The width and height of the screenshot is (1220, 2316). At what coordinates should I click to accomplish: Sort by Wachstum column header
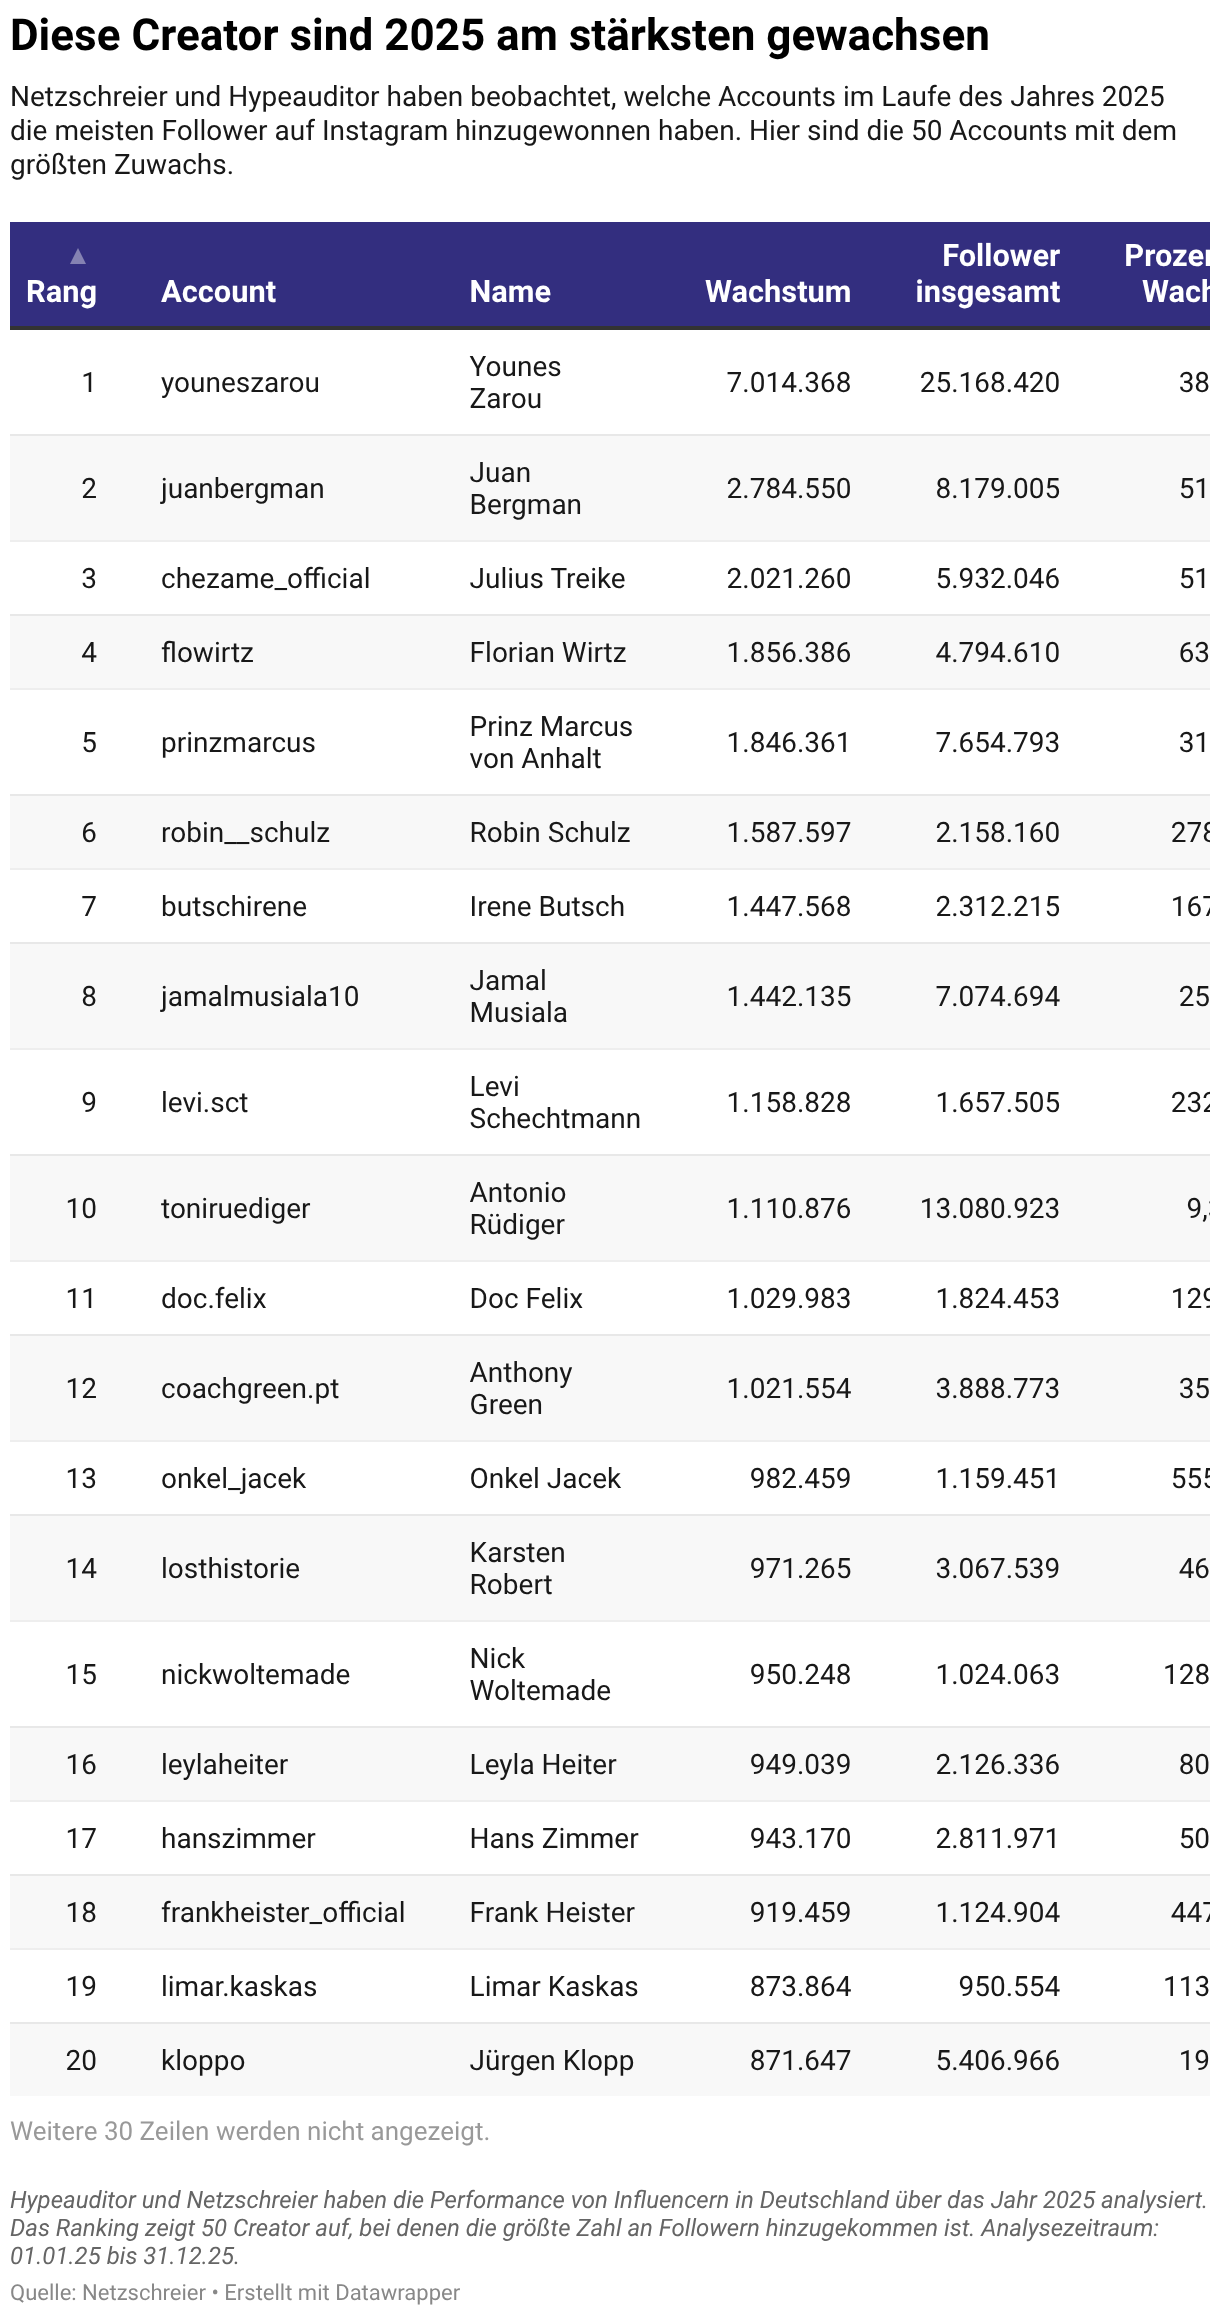[778, 291]
